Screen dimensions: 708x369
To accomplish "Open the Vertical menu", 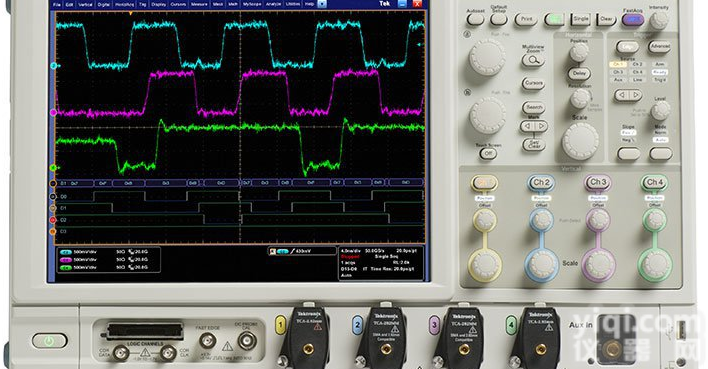I will [85, 5].
